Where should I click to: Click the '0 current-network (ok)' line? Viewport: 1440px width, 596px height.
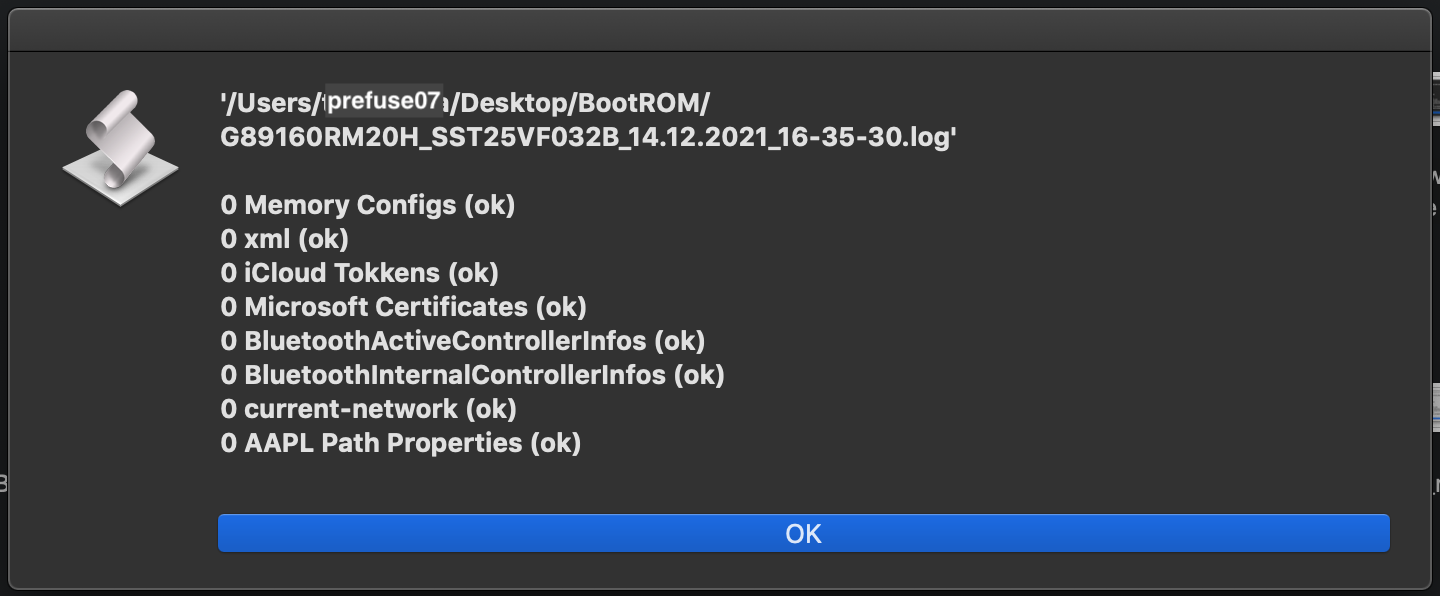pos(368,409)
